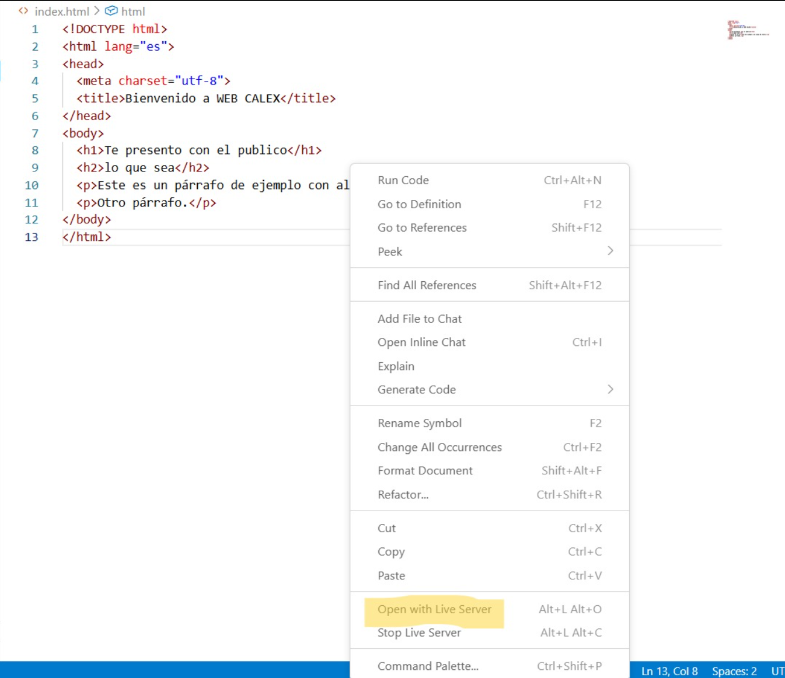Screen dimensions: 785x678
Task: Expand the Peek submenu
Action: [x=490, y=251]
